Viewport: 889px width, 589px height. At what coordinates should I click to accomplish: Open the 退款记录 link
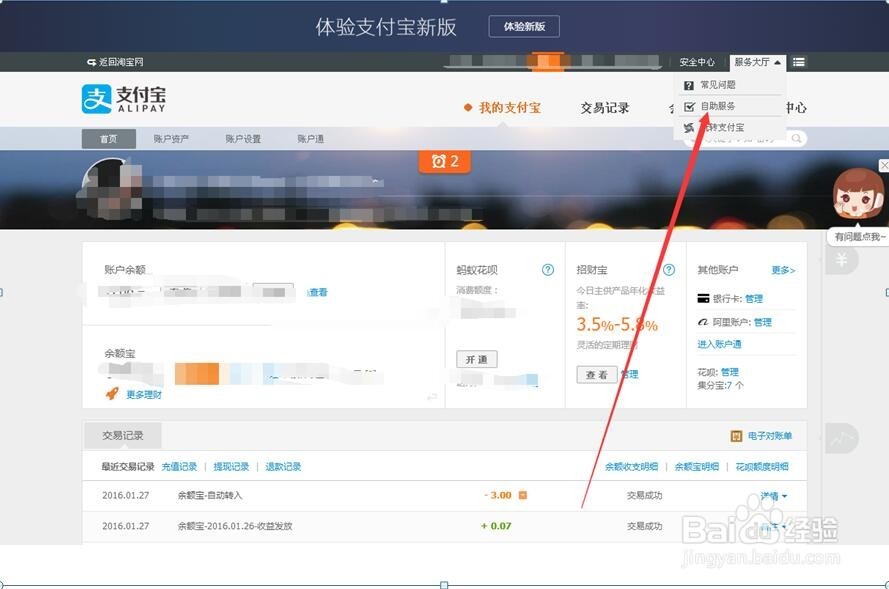click(x=283, y=467)
